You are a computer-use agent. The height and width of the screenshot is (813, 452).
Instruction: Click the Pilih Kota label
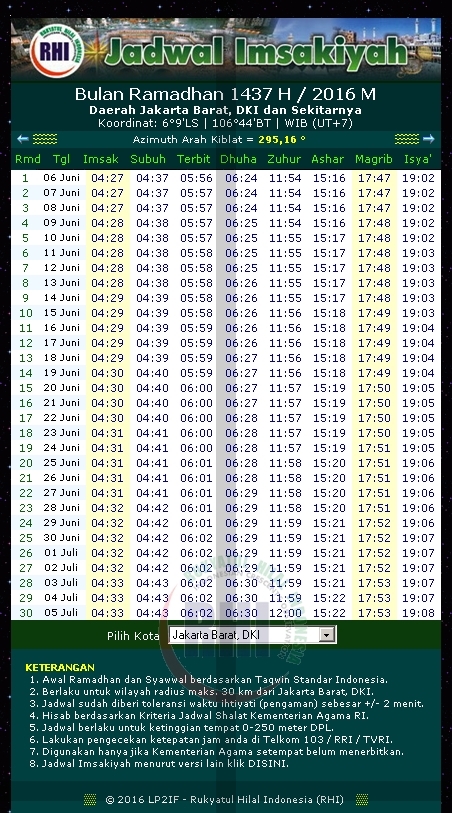133,636
